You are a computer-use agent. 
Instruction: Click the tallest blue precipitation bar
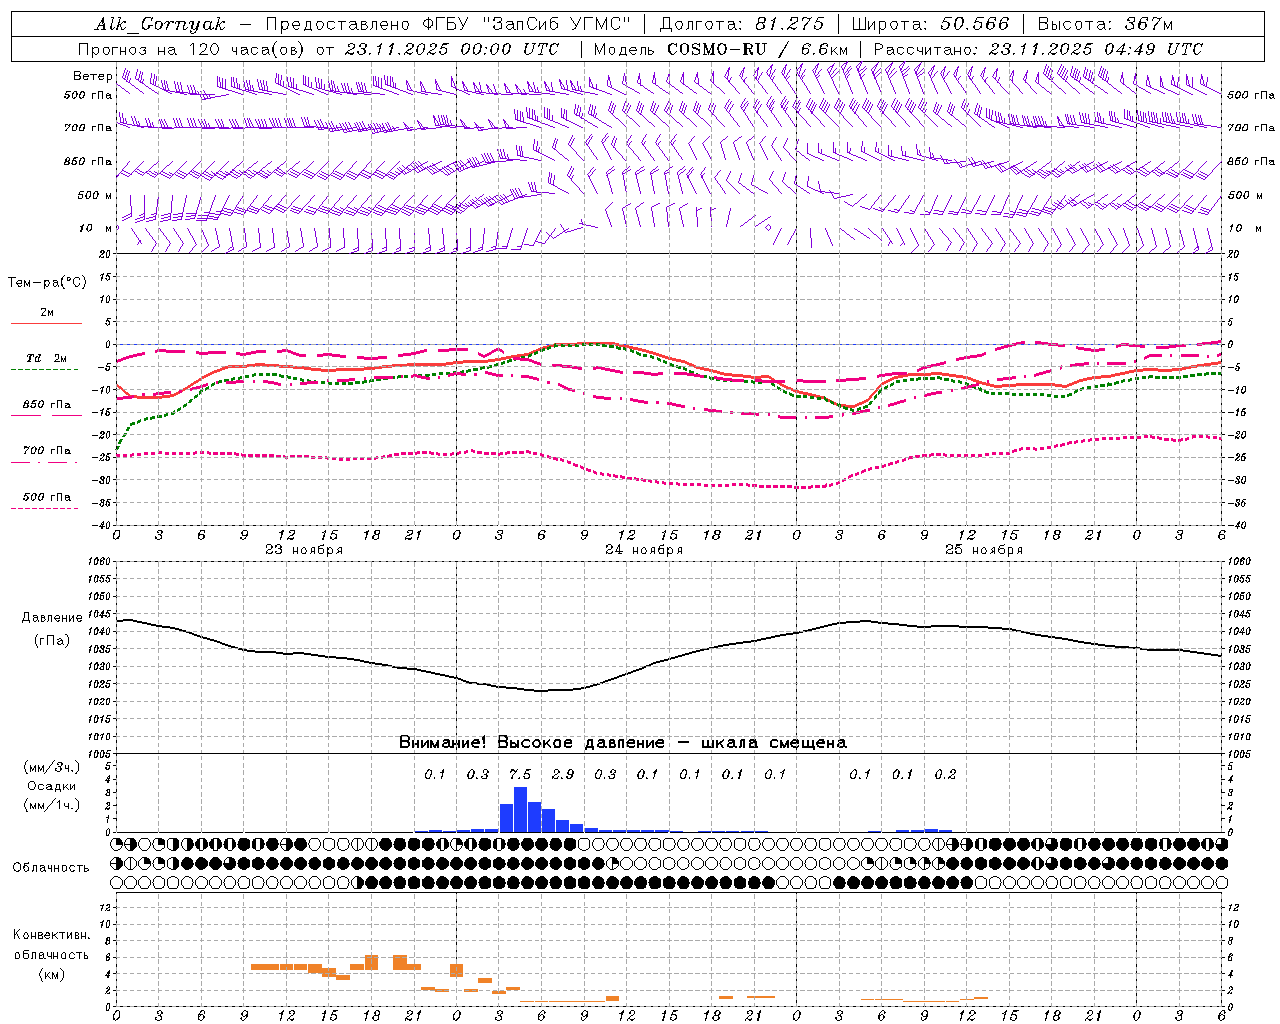520,810
